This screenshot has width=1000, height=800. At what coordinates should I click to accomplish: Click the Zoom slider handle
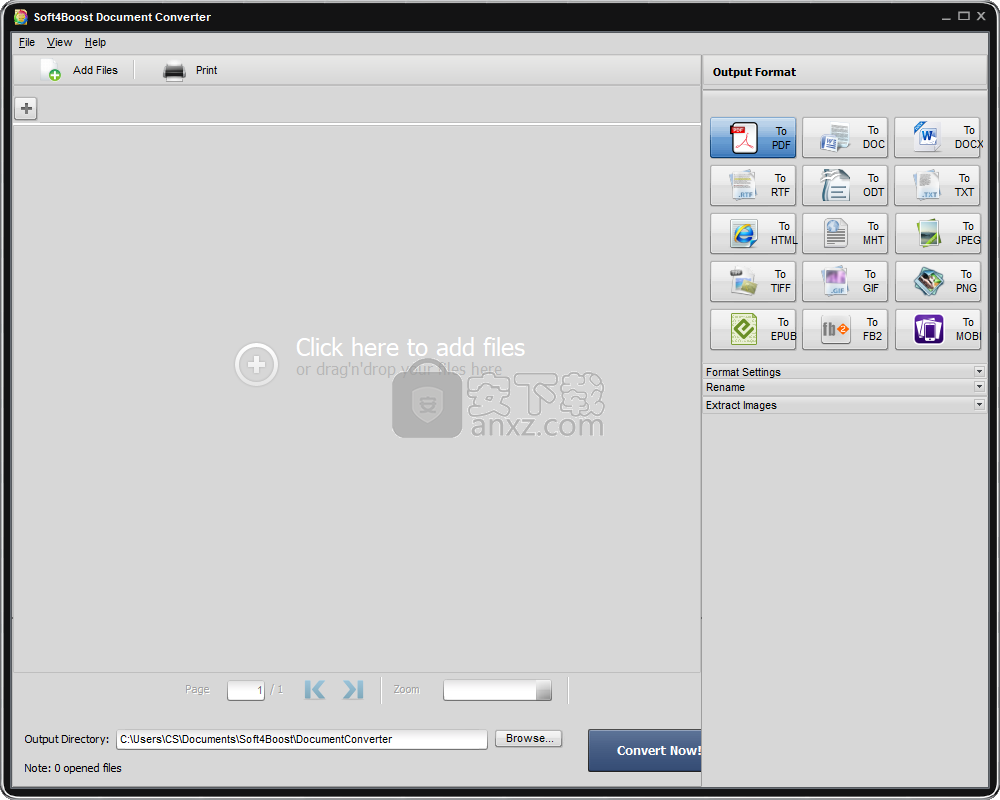coord(543,690)
